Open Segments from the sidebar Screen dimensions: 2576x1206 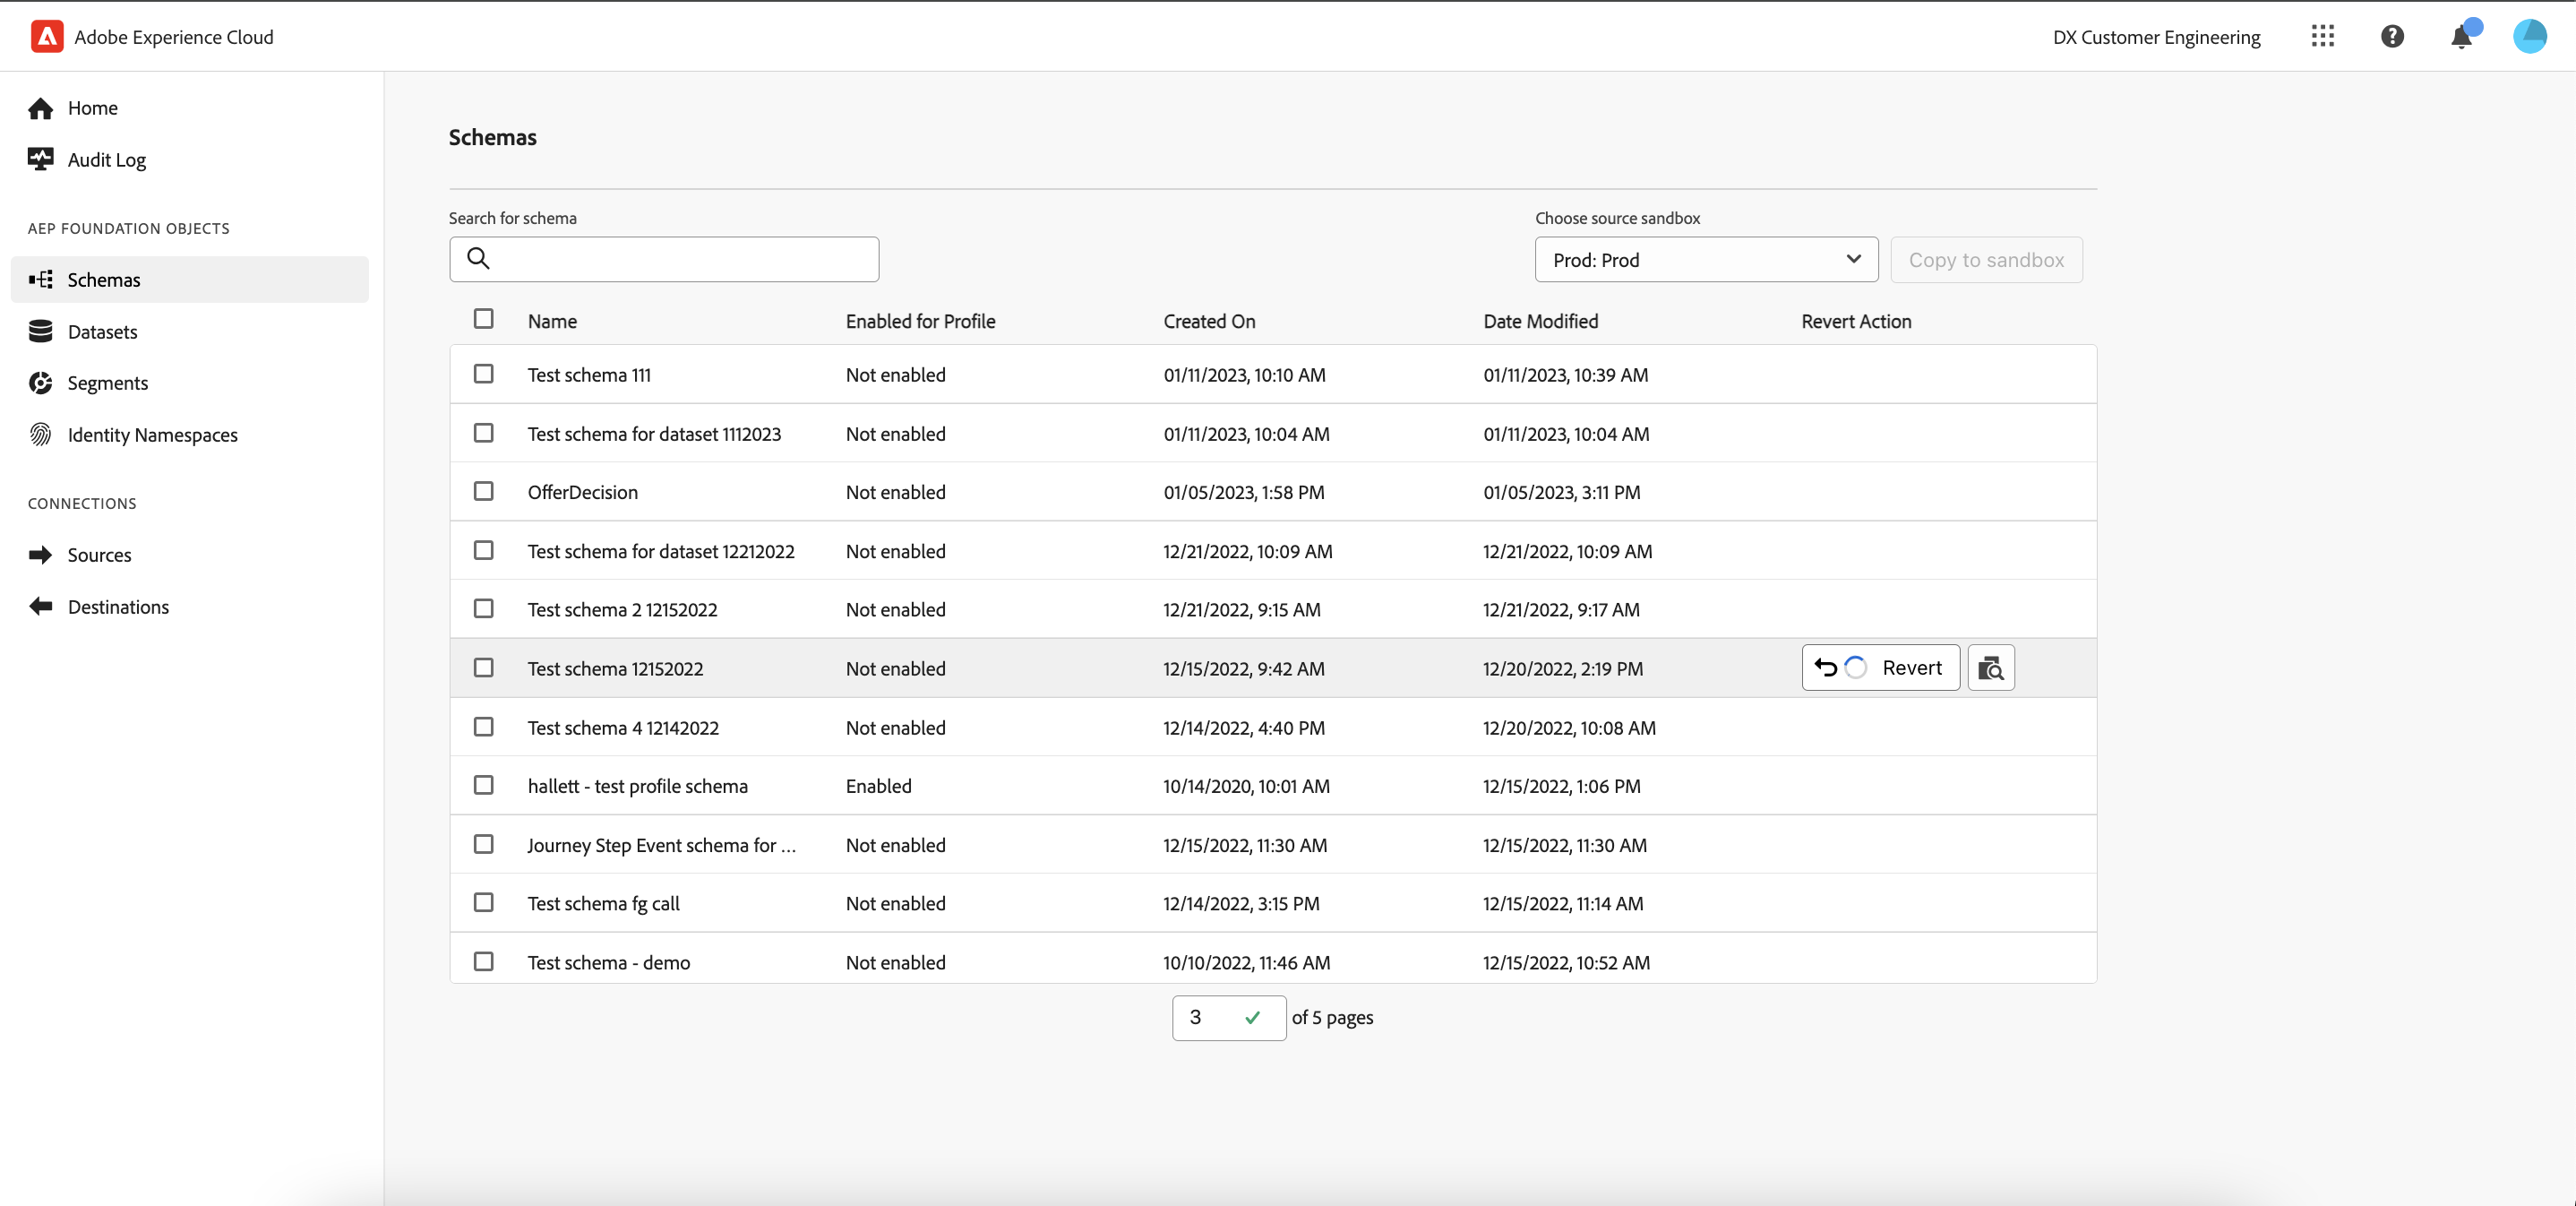pos(107,383)
